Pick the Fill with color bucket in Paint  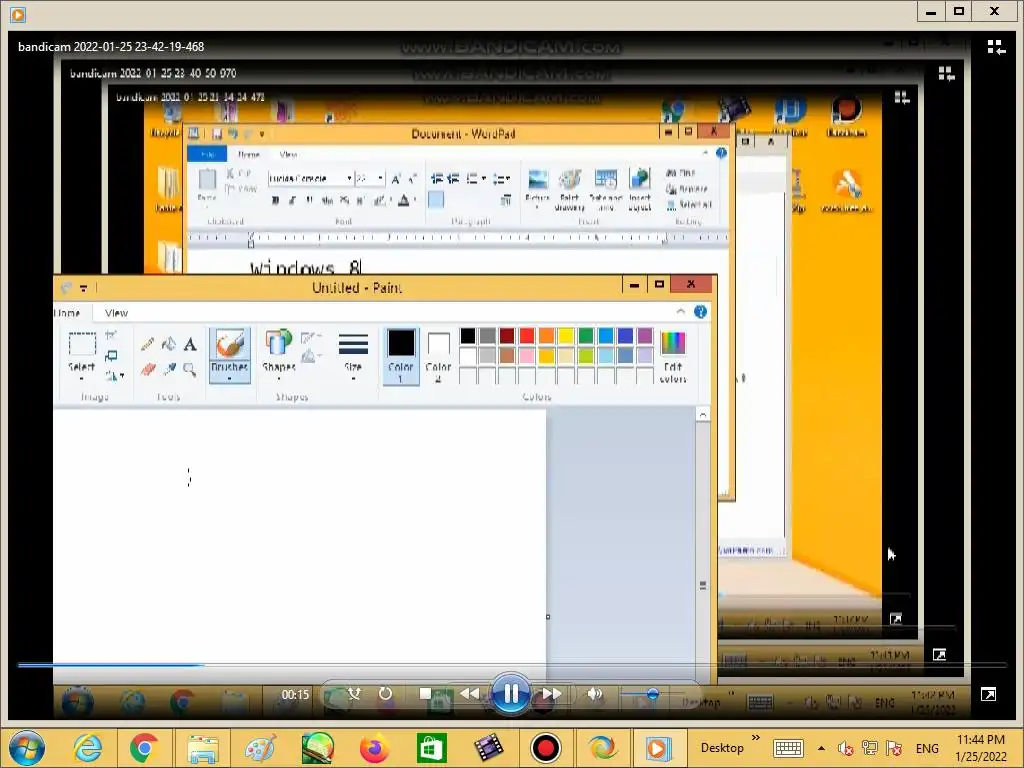pyautogui.click(x=168, y=344)
